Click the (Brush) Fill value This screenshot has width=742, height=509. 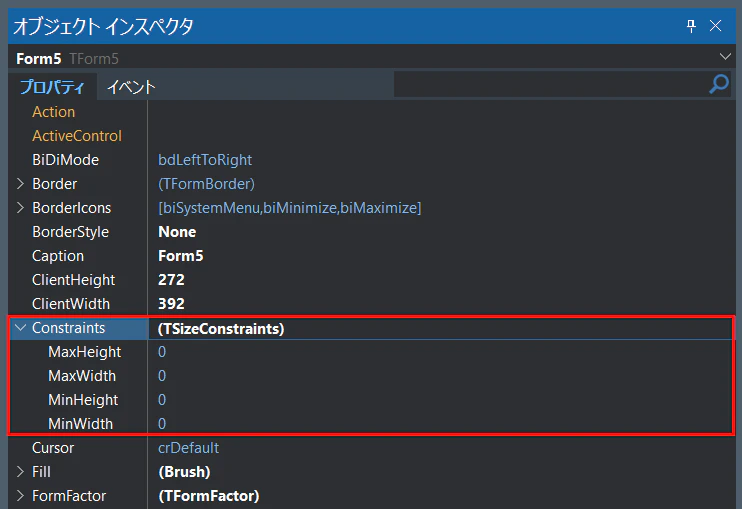[x=184, y=472]
